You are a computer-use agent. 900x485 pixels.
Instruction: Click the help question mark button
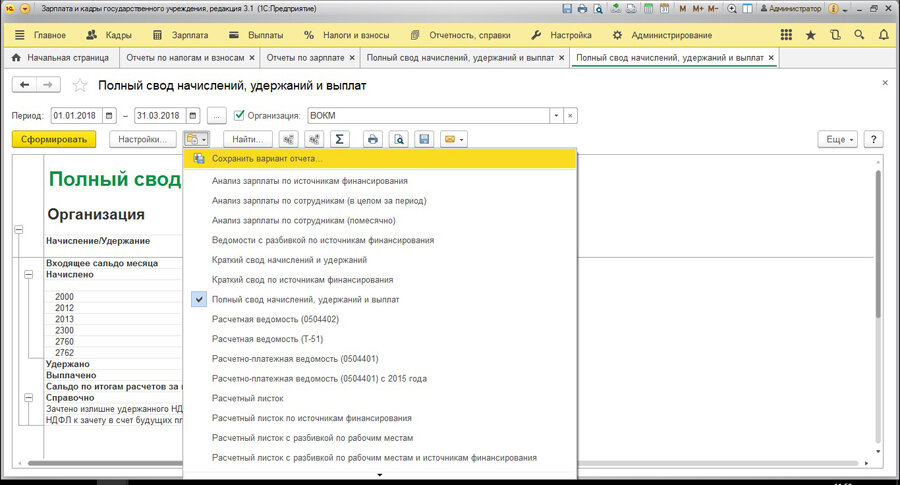[874, 139]
